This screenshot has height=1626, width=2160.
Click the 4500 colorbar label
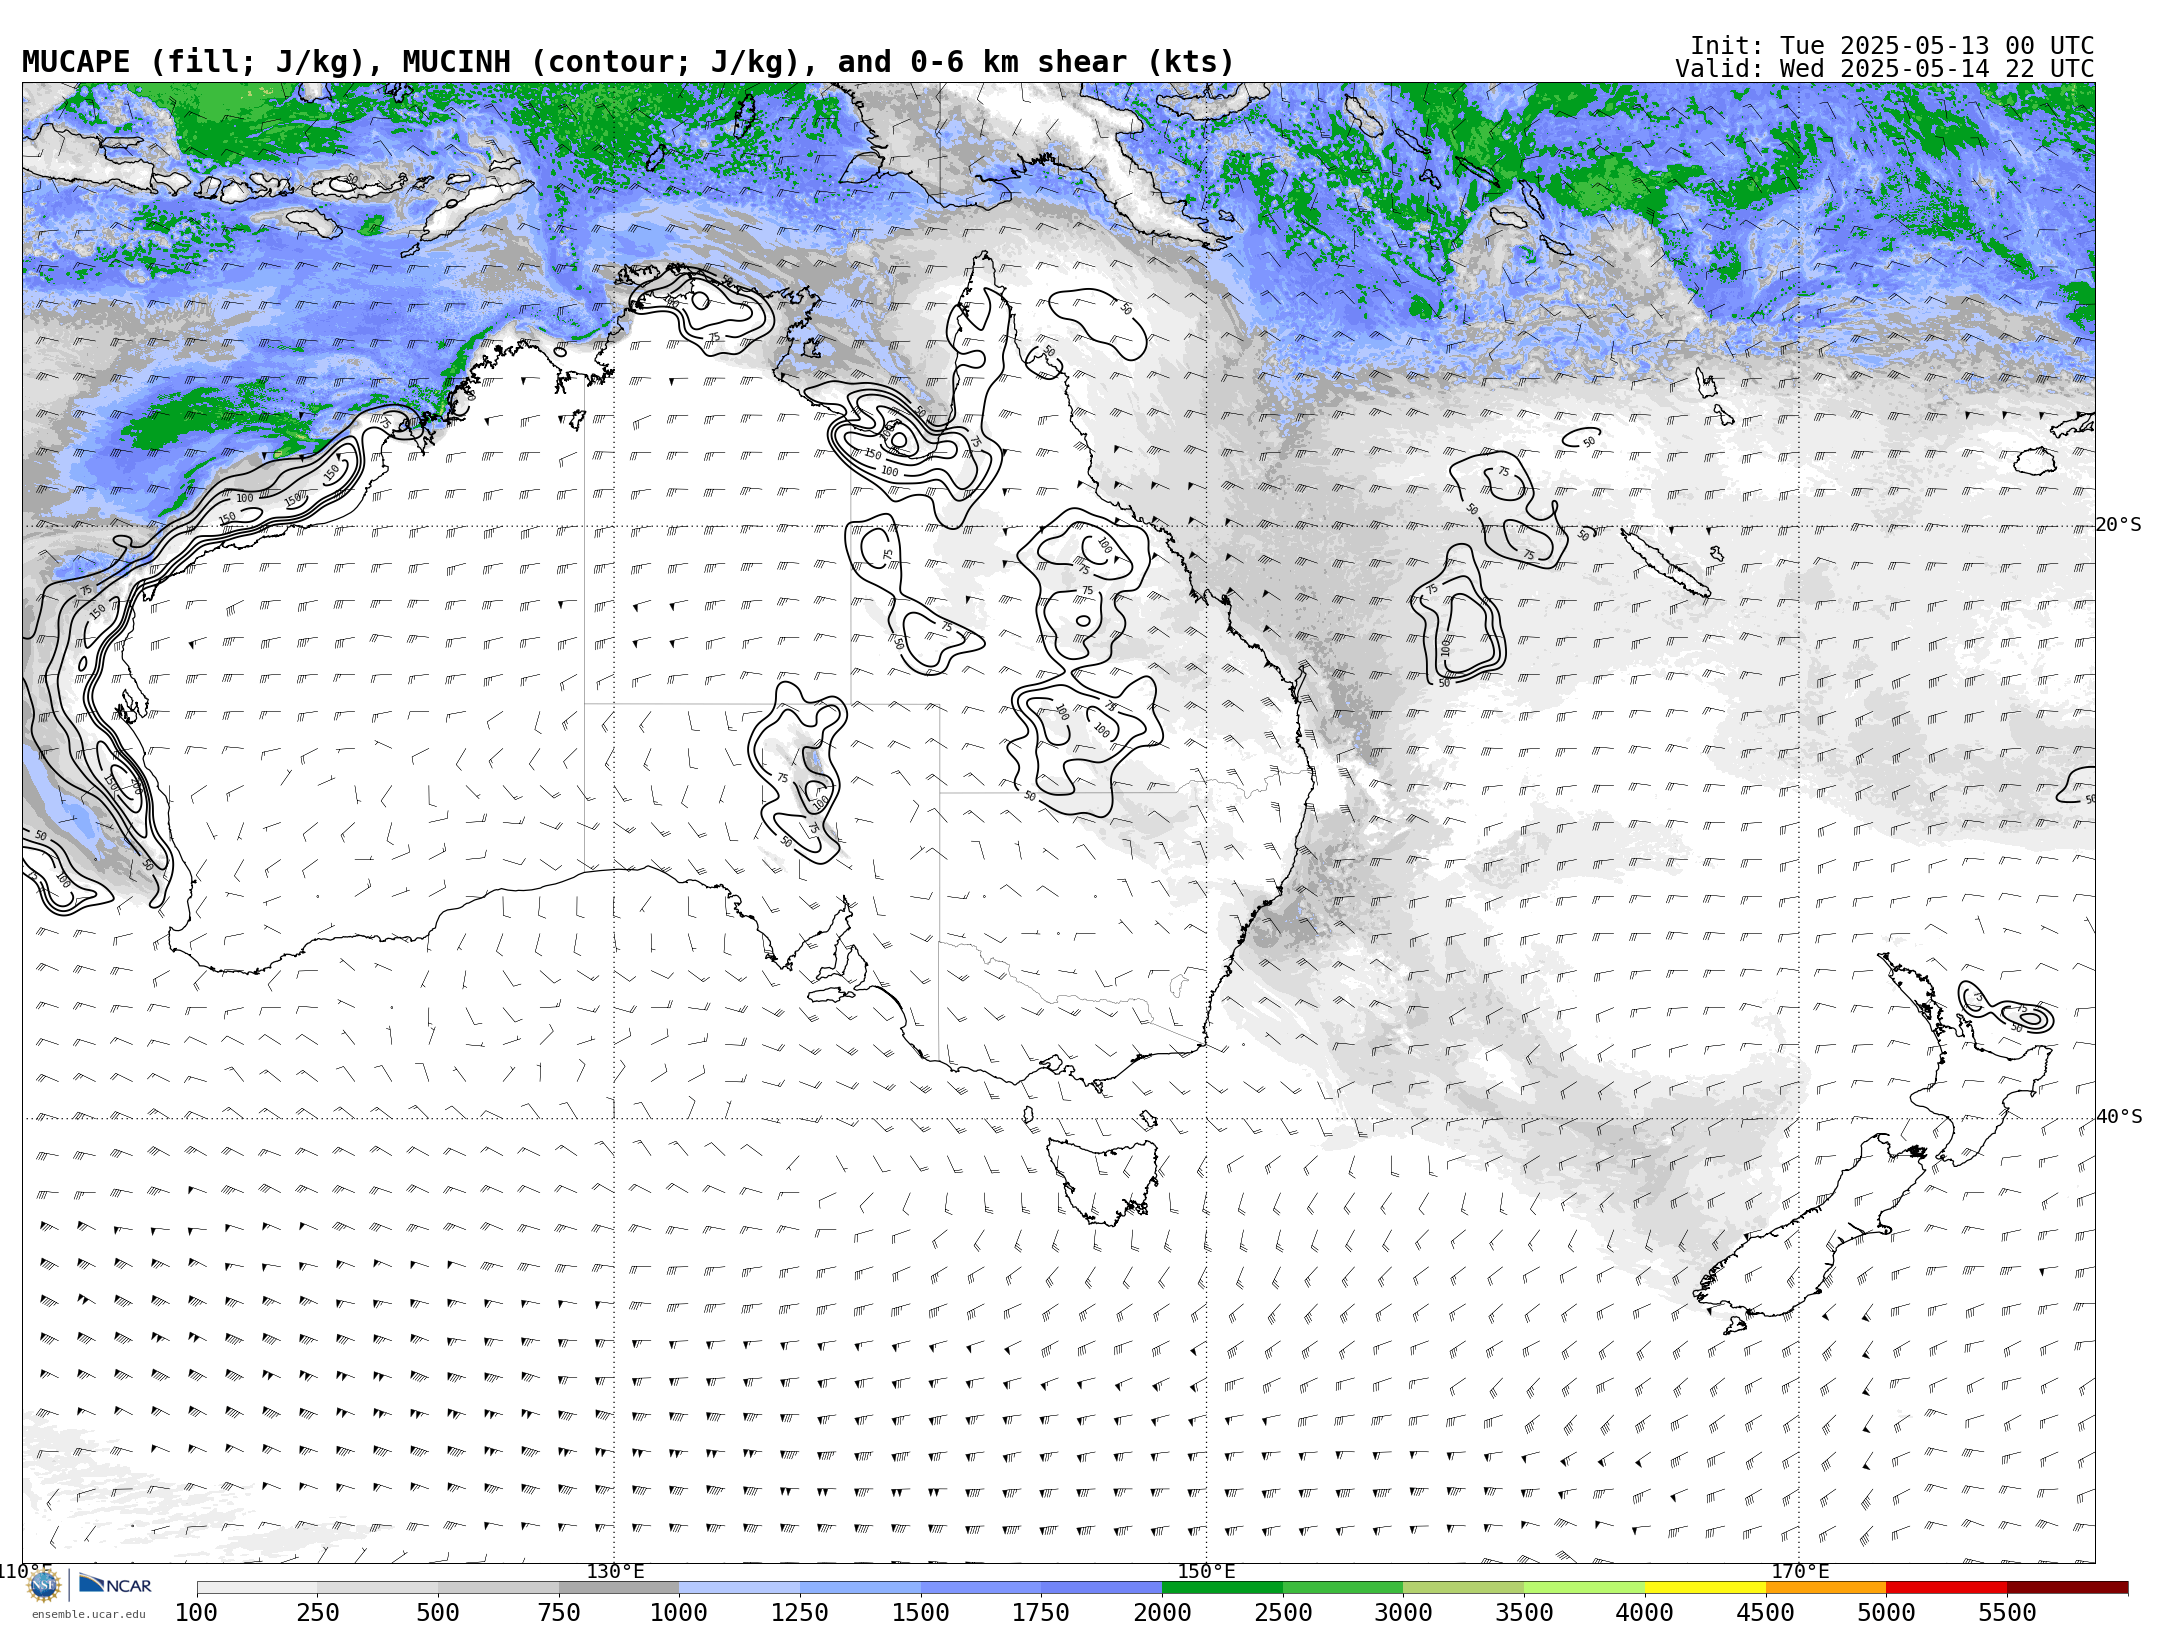coord(1766,1613)
